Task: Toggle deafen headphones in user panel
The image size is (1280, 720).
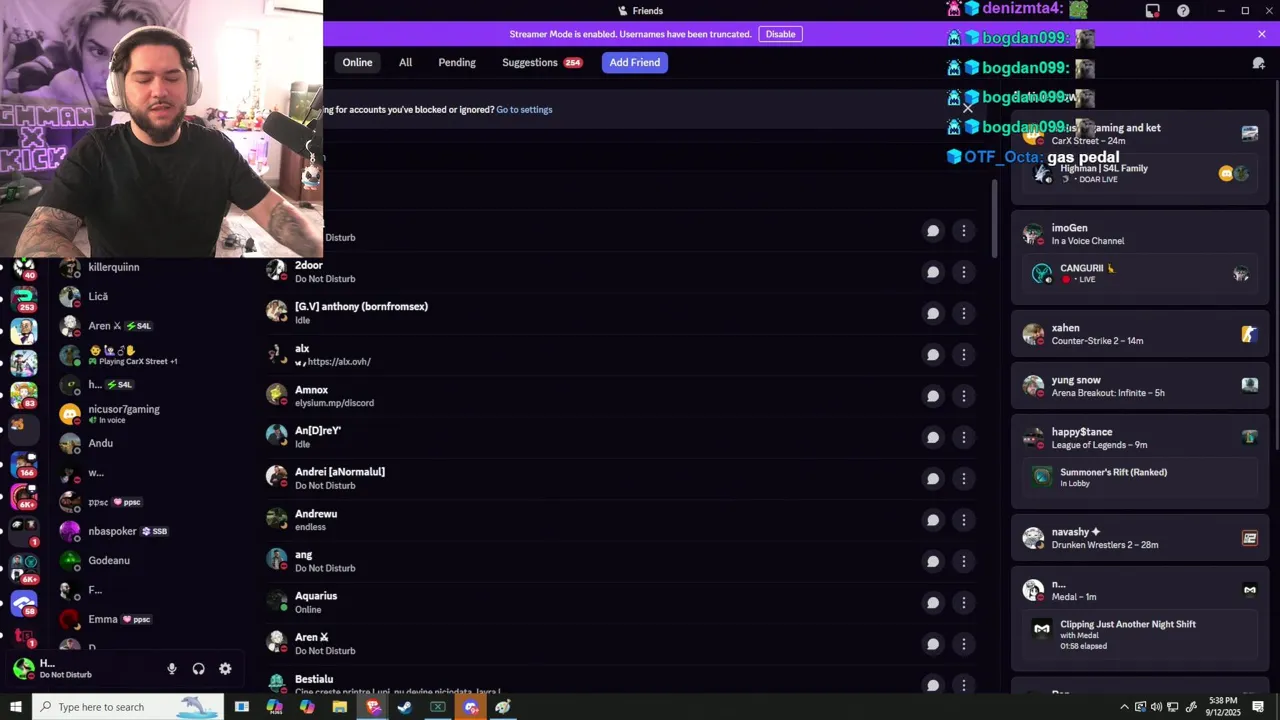Action: click(198, 669)
